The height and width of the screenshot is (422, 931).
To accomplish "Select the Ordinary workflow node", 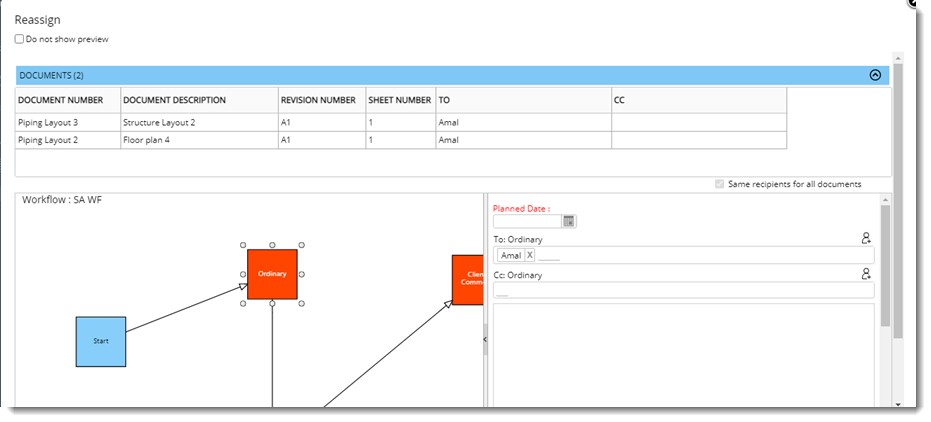I will coord(272,274).
